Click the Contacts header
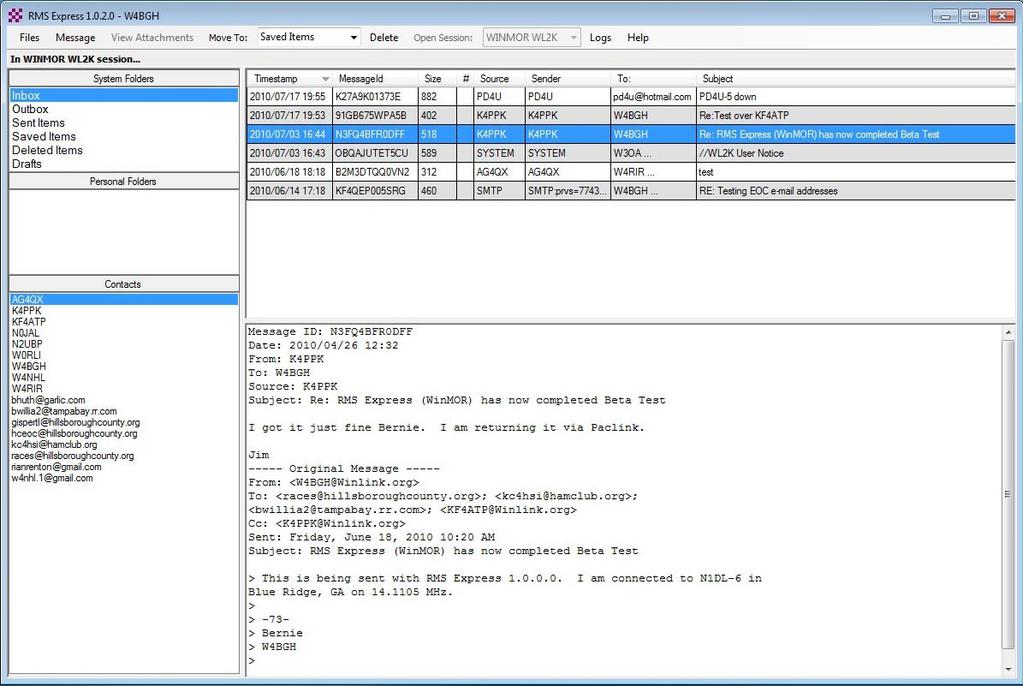The height and width of the screenshot is (686, 1023). click(x=123, y=285)
